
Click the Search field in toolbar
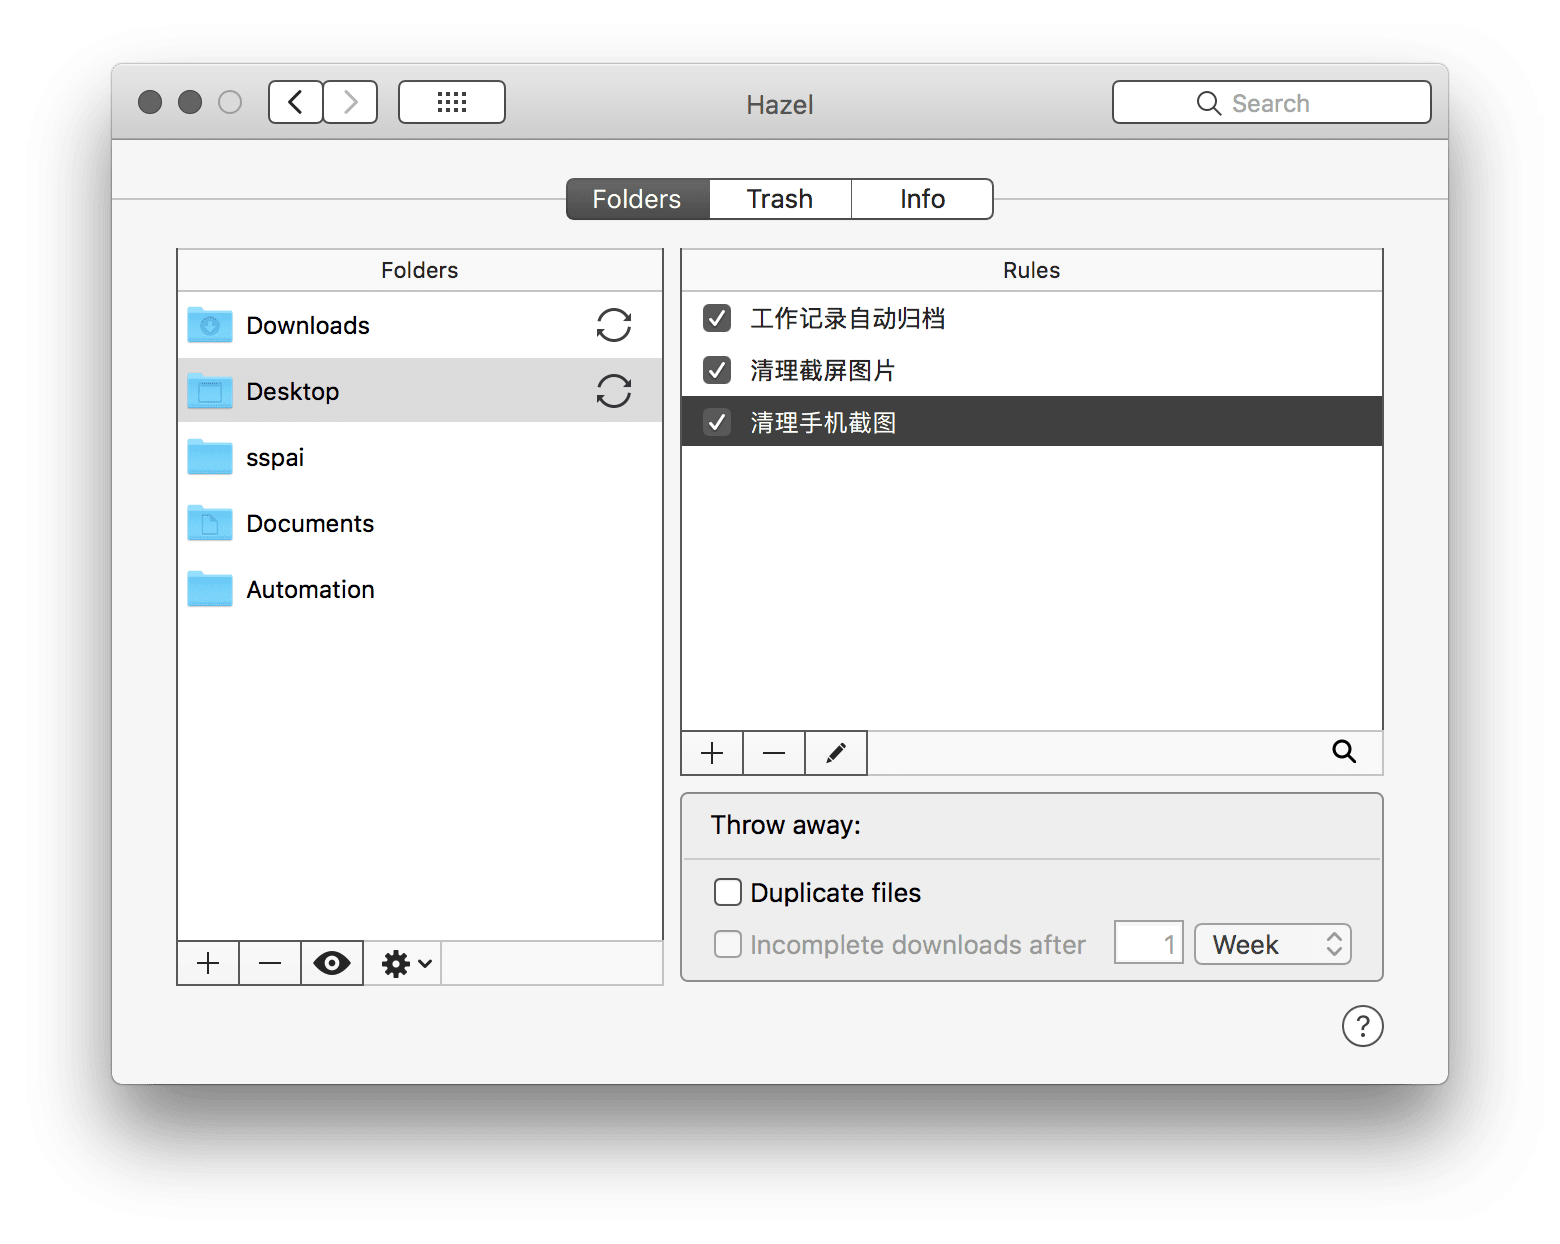point(1271,103)
